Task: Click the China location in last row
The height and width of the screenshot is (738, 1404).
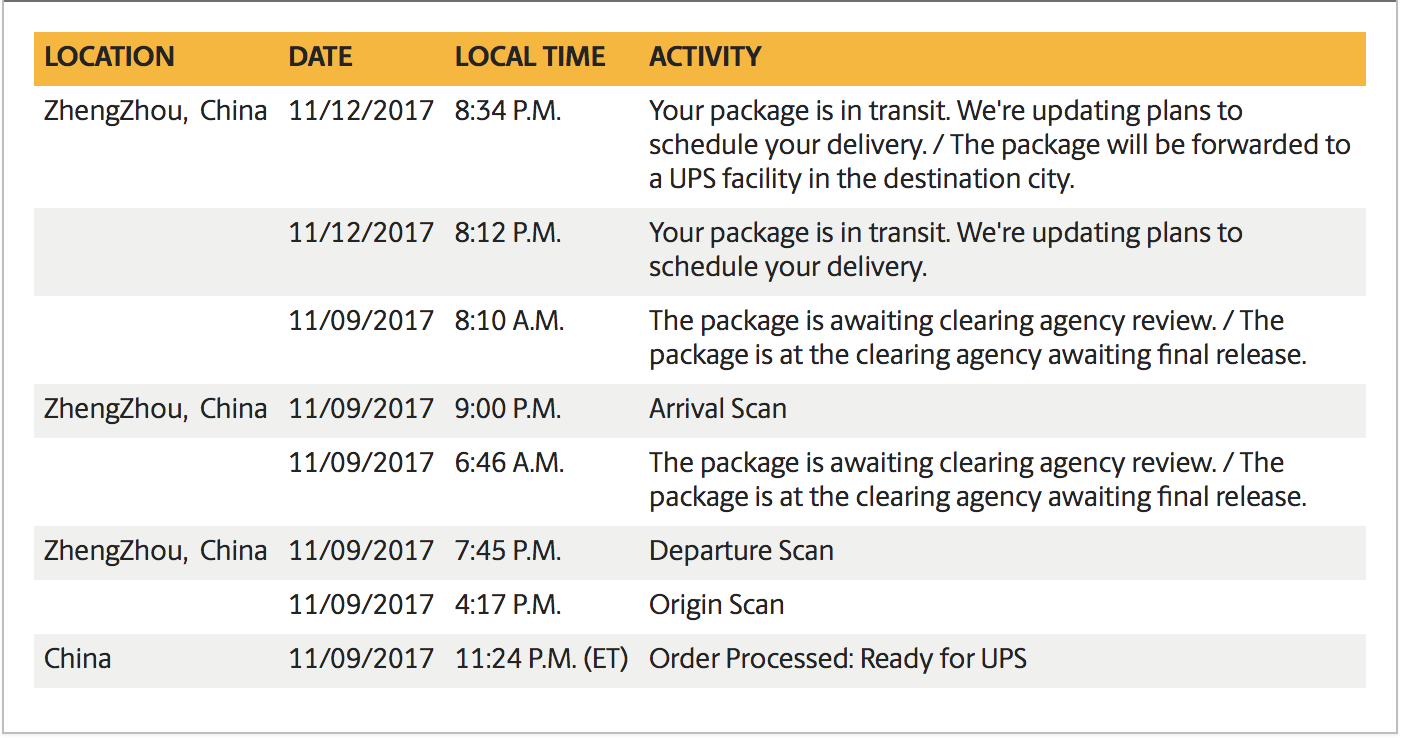Action: [x=77, y=659]
